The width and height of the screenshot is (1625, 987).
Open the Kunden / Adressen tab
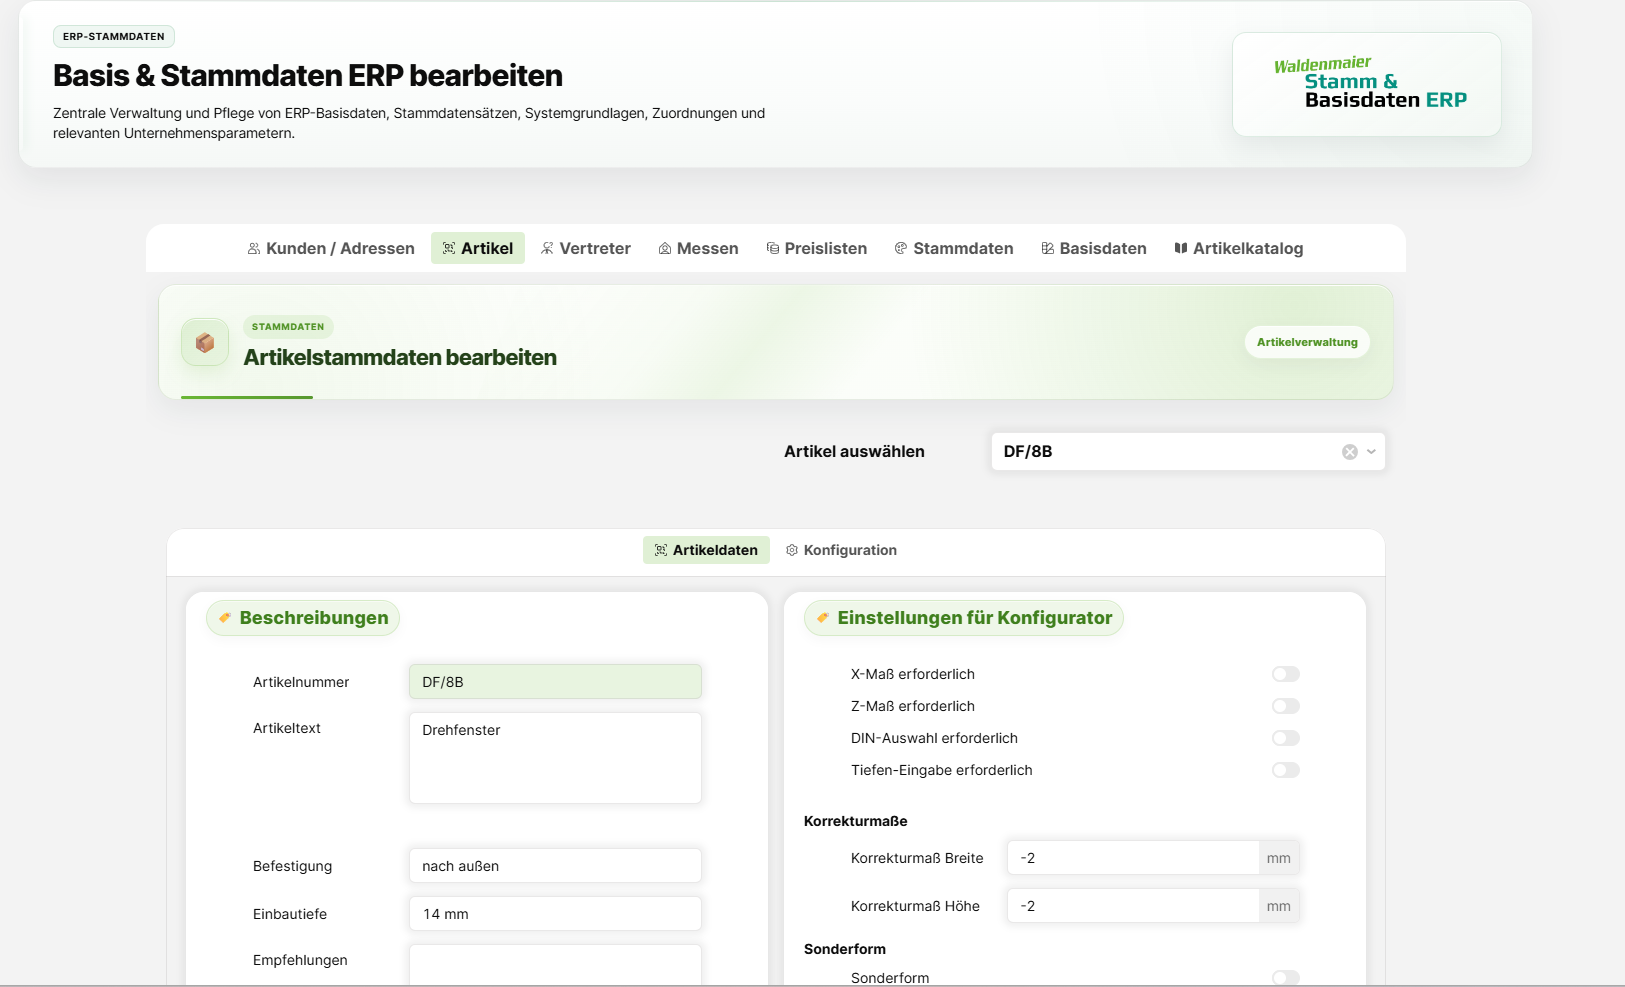pos(331,248)
